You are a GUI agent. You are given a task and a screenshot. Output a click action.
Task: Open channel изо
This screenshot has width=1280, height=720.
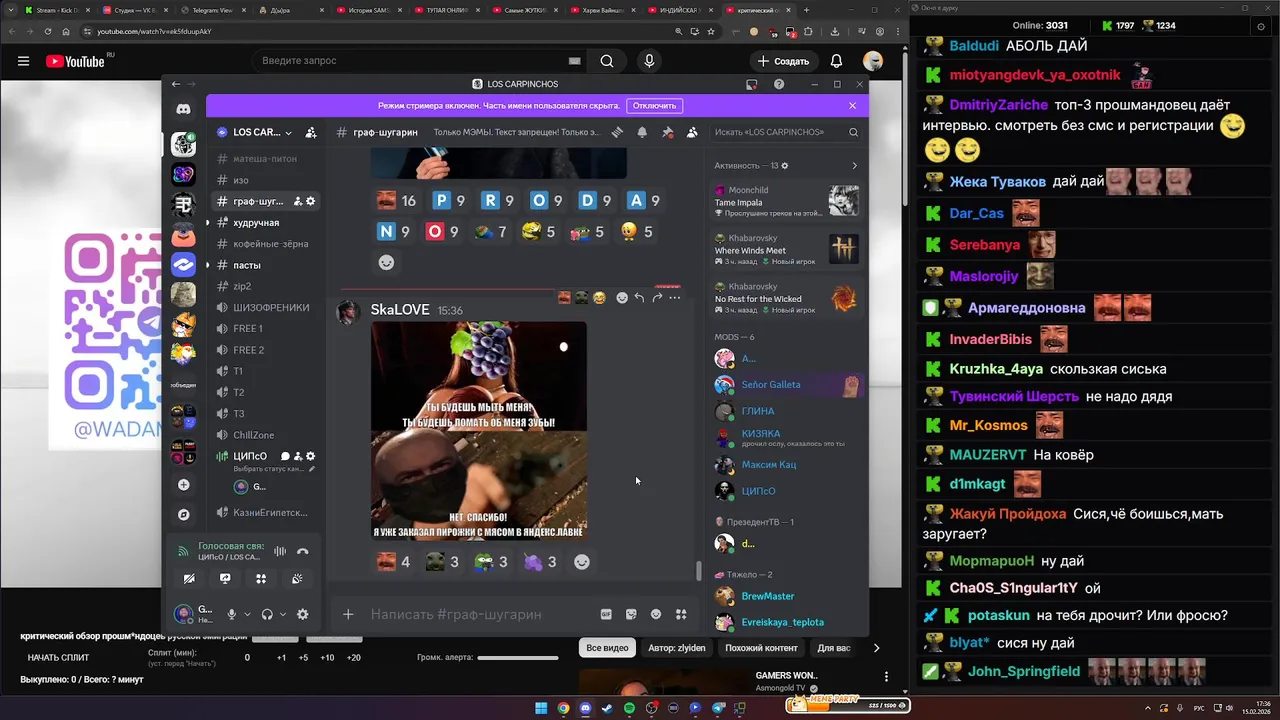262,180
